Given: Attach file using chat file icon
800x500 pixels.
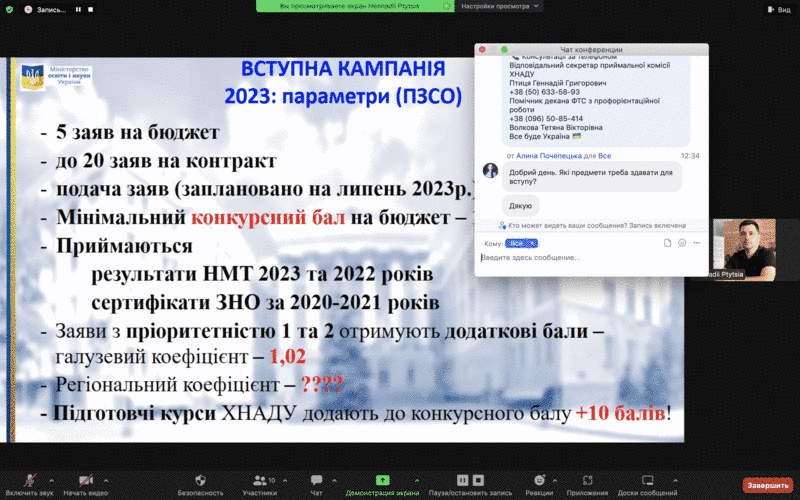Looking at the screenshot, I should [667, 243].
